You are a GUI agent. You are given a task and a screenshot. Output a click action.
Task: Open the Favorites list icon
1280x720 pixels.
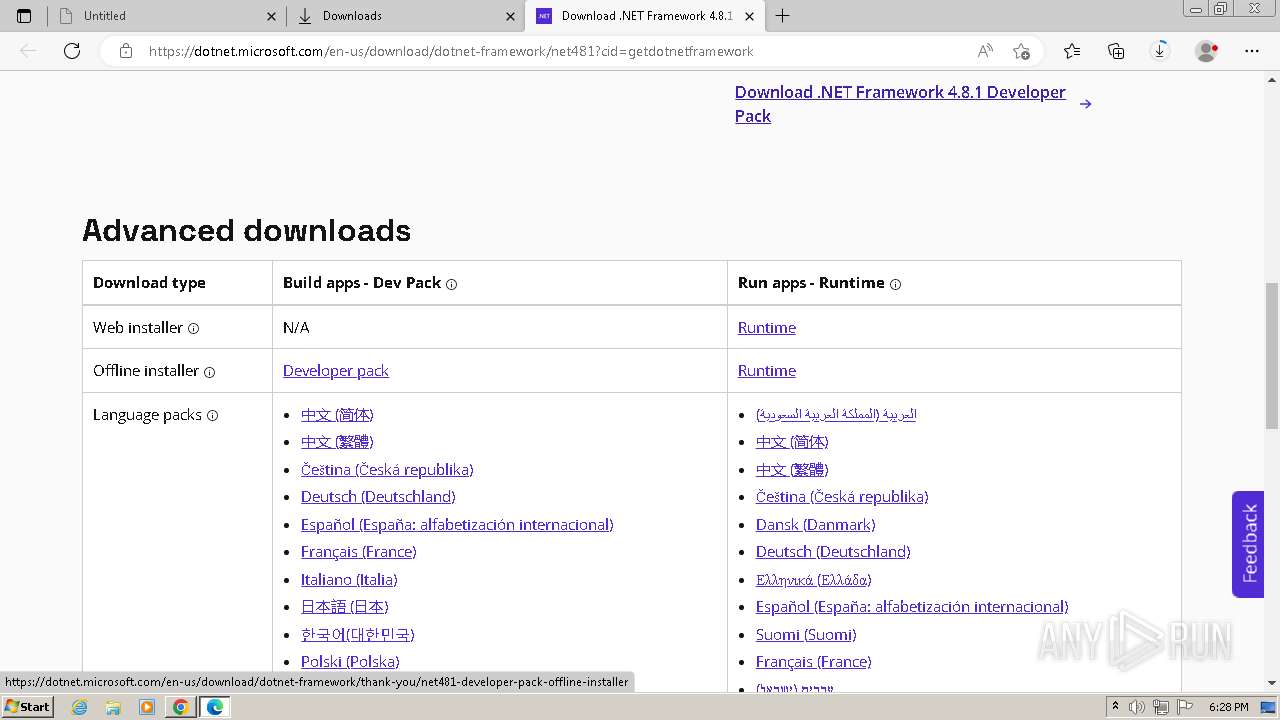click(1072, 51)
